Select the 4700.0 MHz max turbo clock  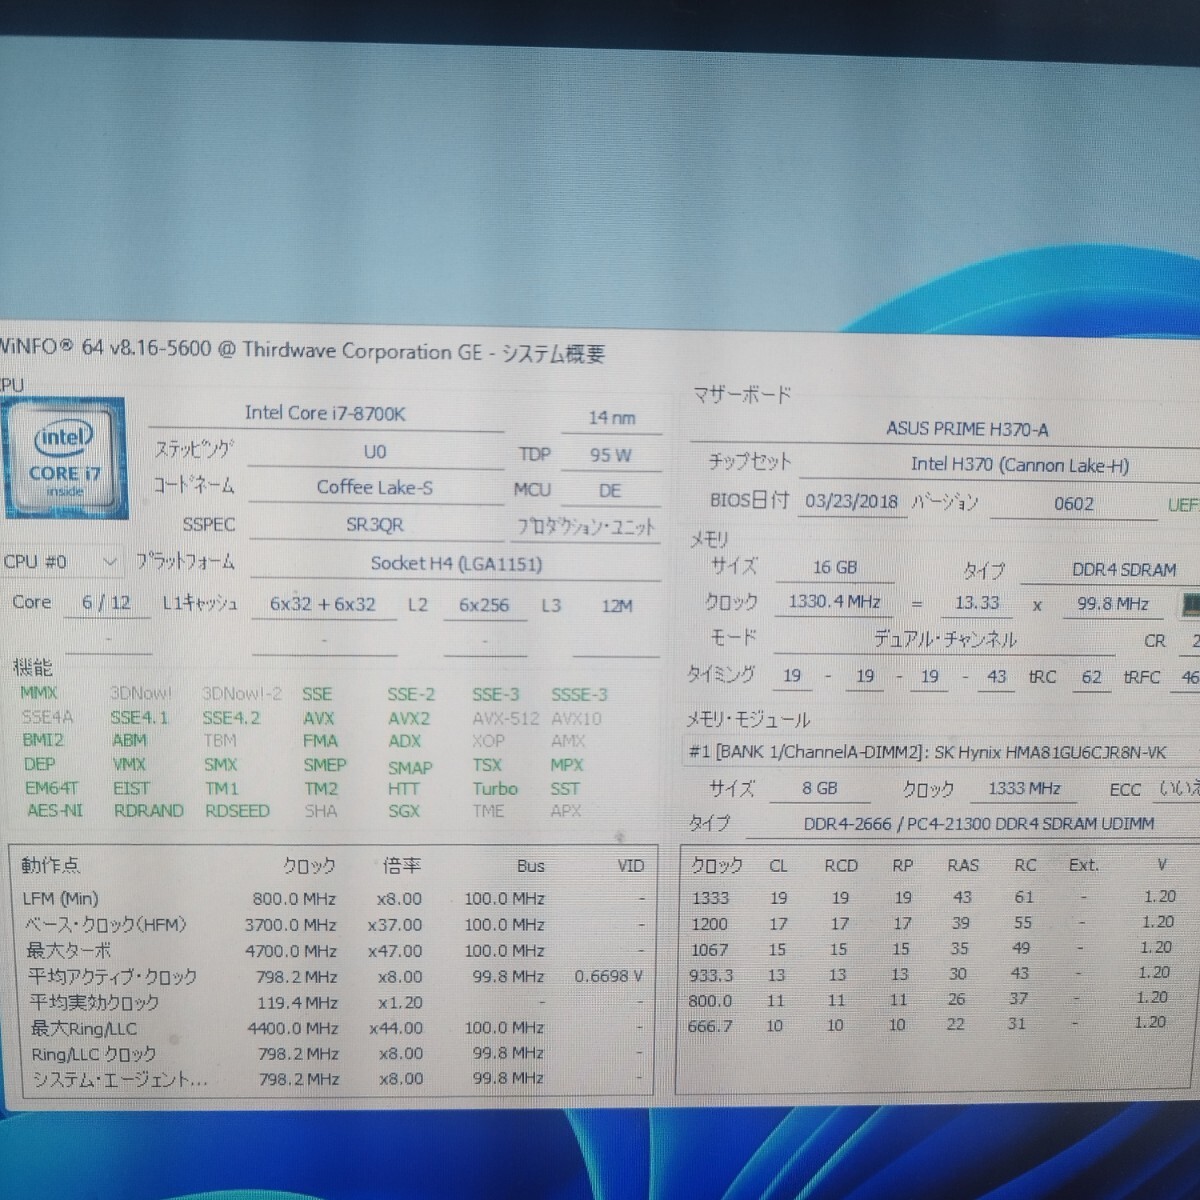click(291, 951)
